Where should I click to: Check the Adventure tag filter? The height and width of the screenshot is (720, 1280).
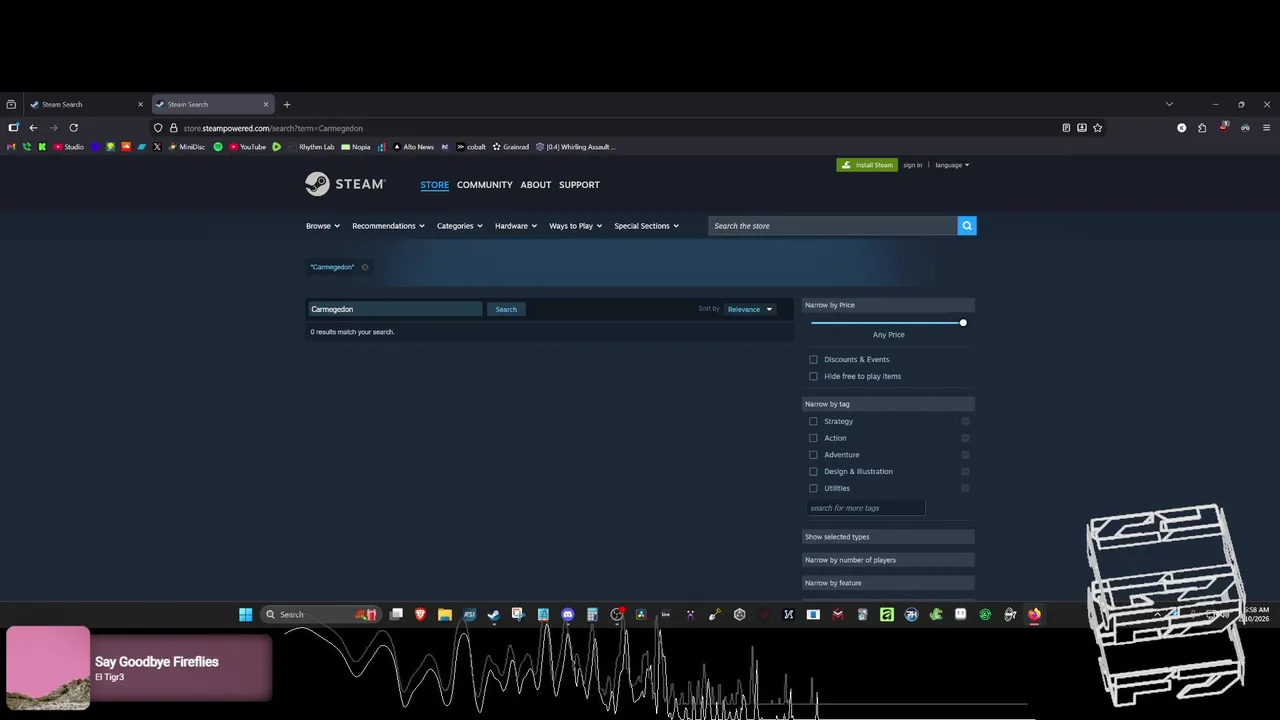point(813,455)
